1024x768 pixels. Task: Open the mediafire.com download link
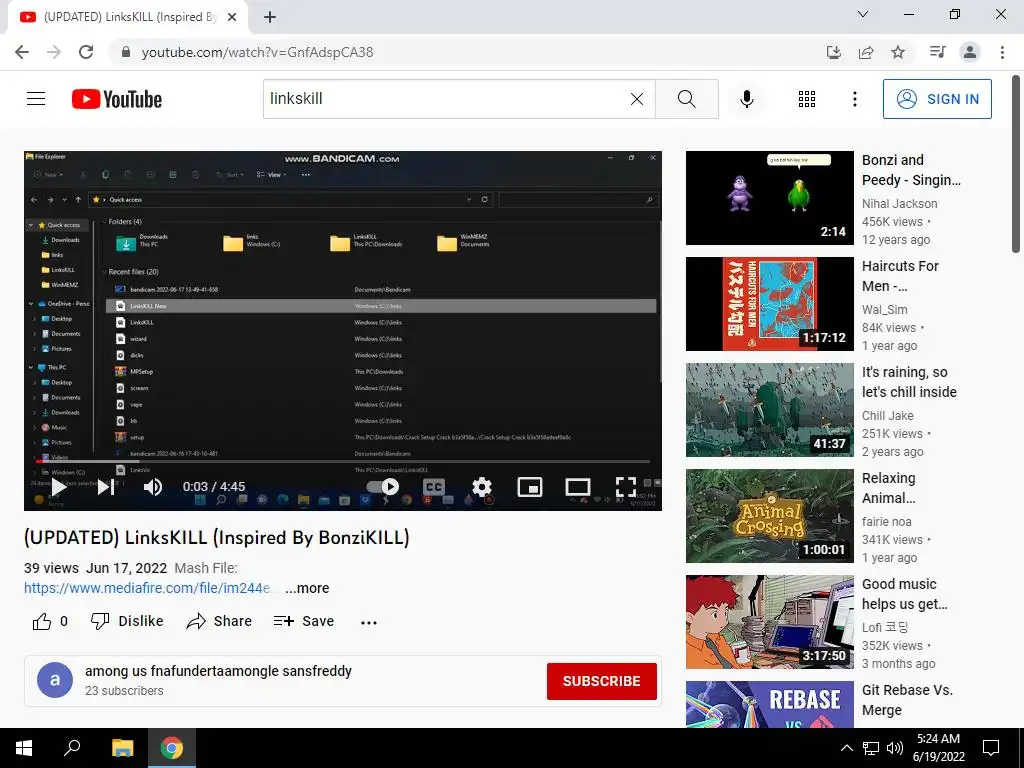point(147,588)
